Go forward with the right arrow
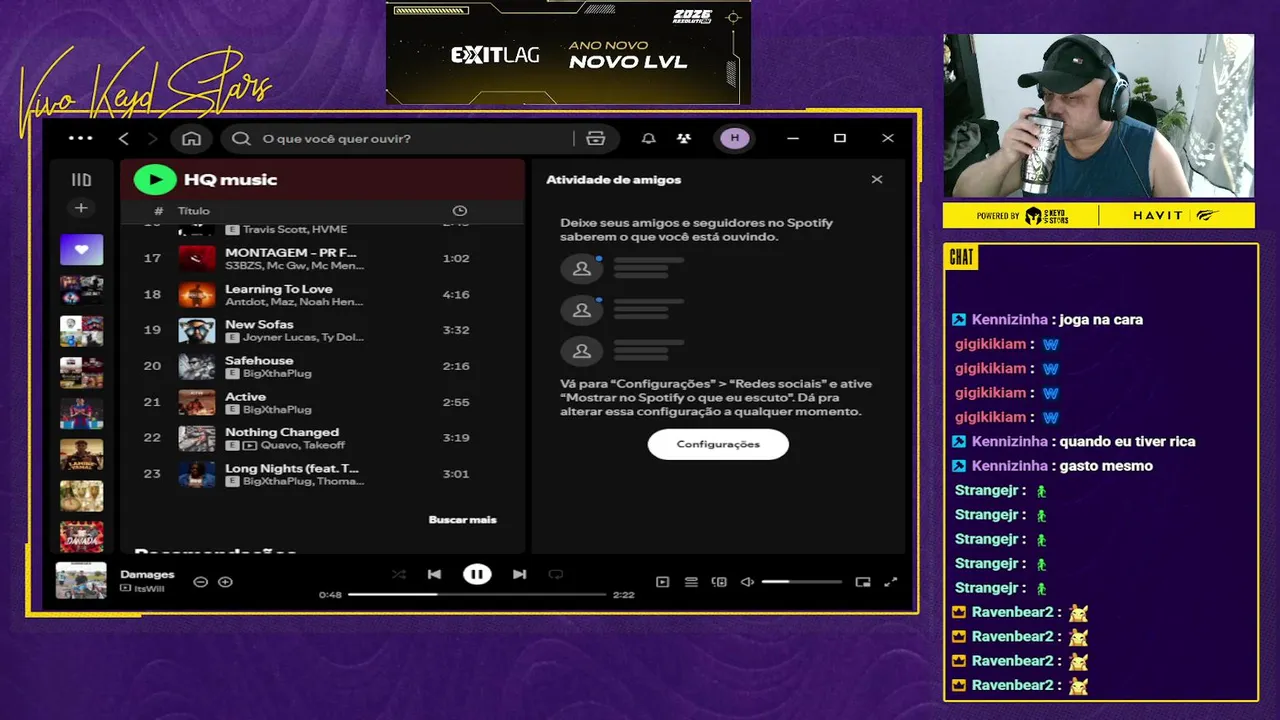1280x720 pixels. coord(153,138)
